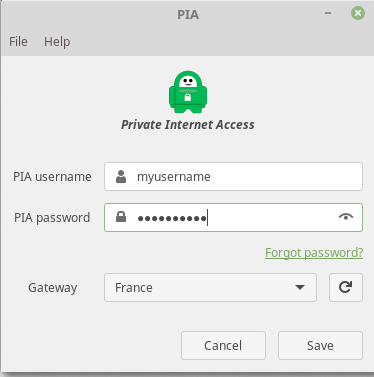Open the File menu
The image size is (374, 377).
coord(18,42)
